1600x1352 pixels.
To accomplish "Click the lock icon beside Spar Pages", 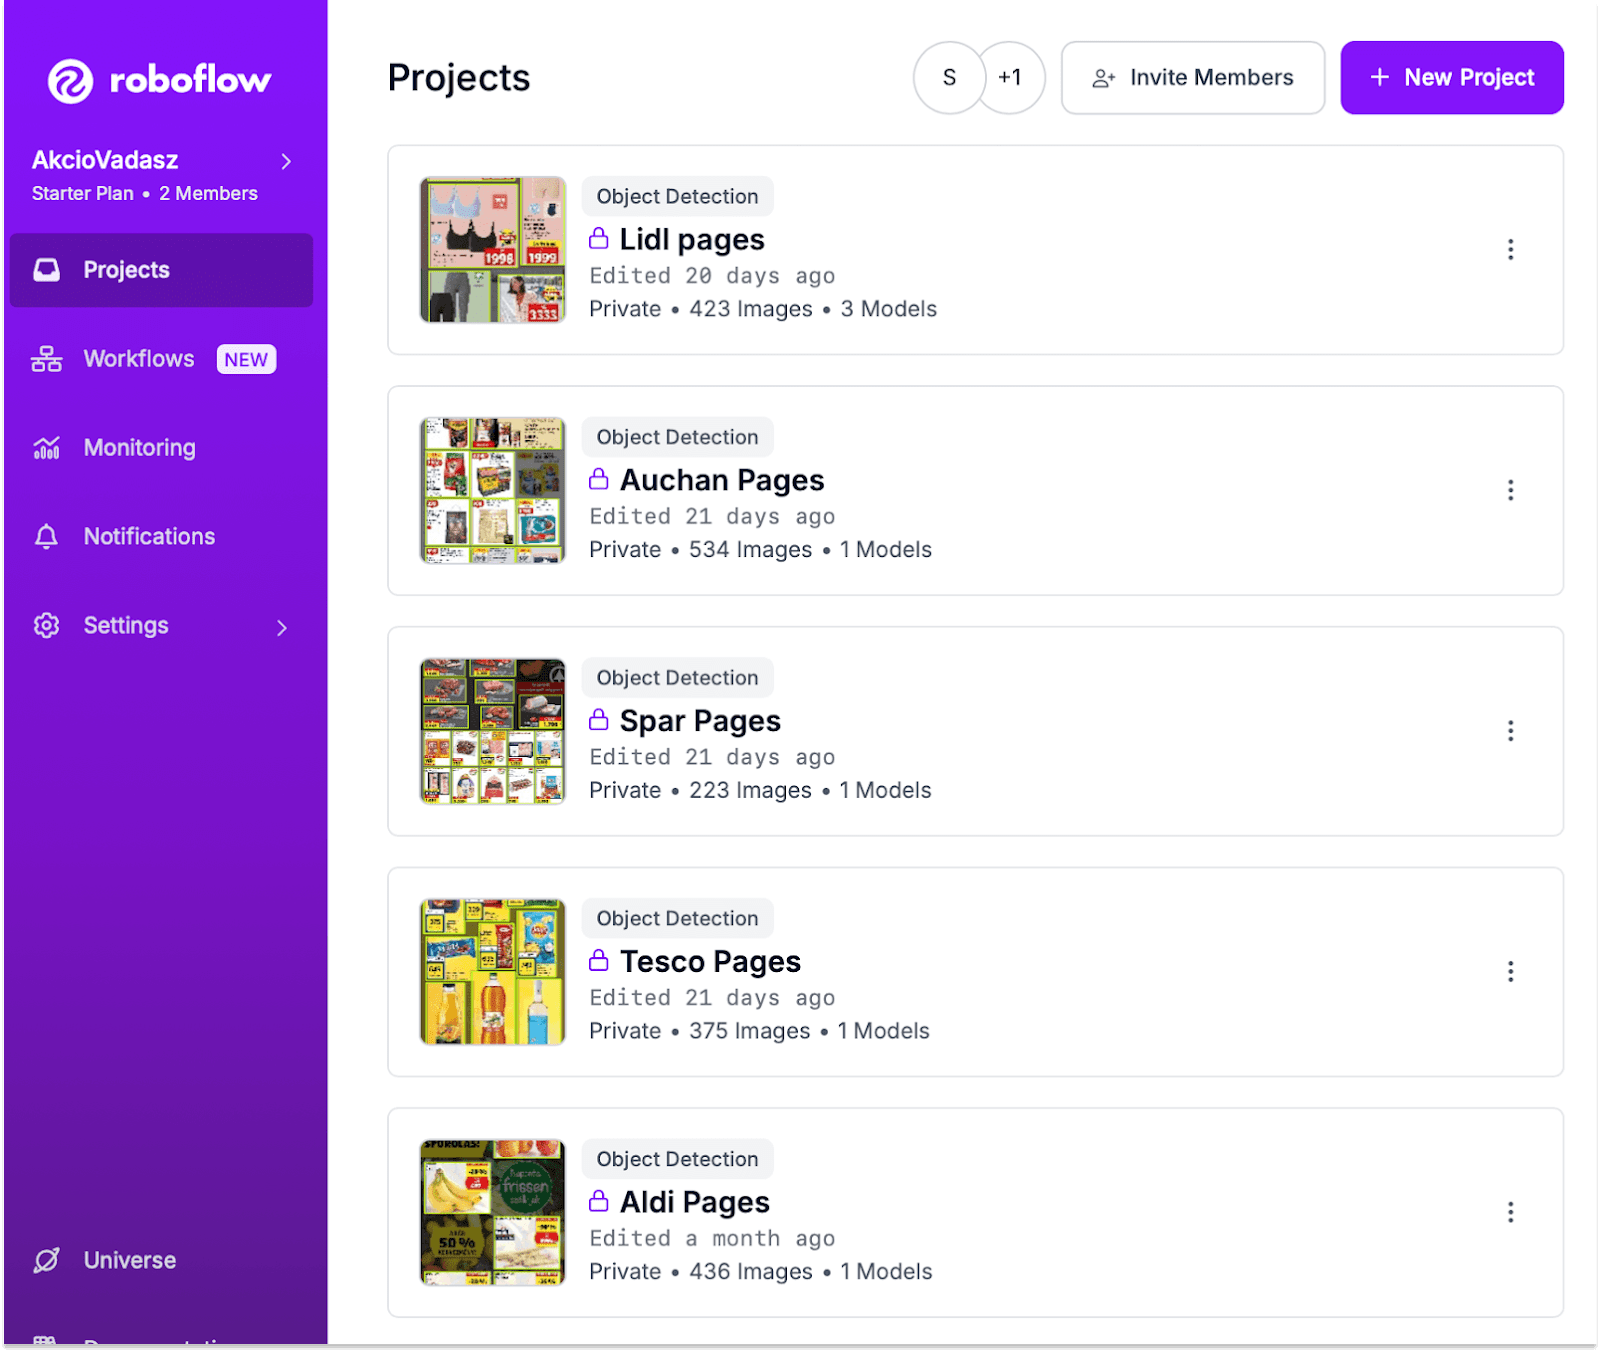I will coord(598,720).
